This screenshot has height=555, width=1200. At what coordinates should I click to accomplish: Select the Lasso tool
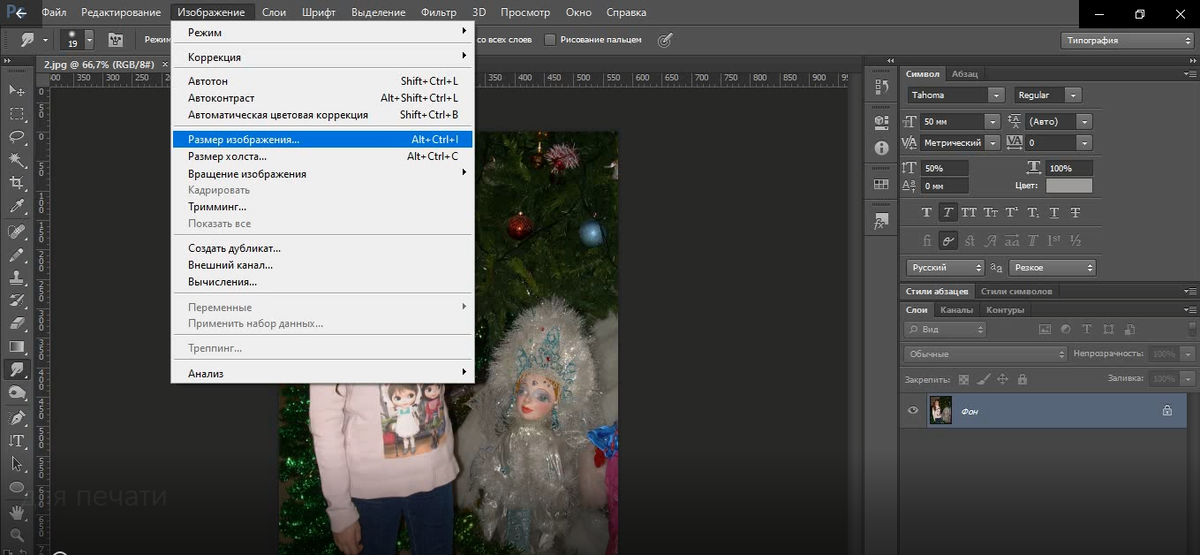[x=17, y=137]
